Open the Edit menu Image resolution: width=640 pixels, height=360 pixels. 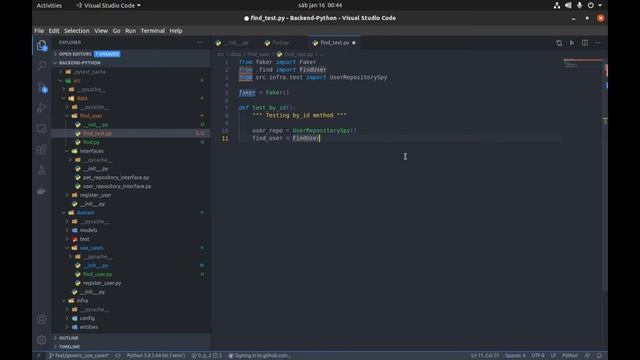click(54, 31)
